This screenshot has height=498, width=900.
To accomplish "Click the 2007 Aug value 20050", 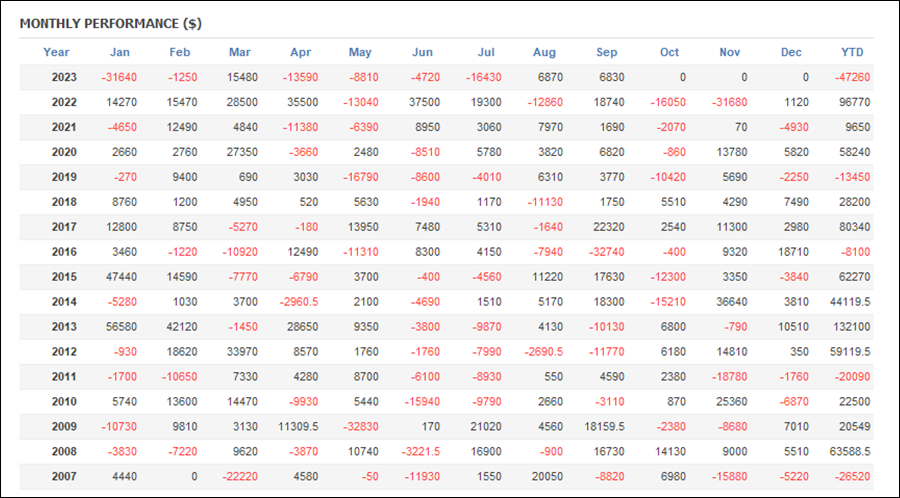I will pyautogui.click(x=548, y=476).
